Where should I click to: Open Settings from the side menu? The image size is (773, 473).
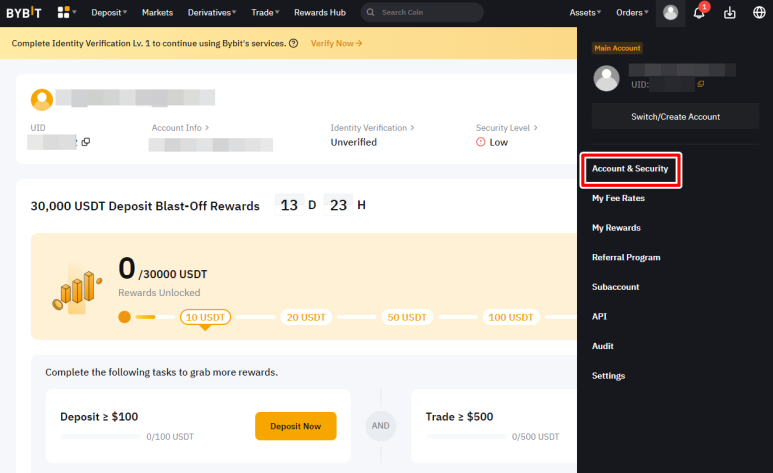(x=608, y=376)
